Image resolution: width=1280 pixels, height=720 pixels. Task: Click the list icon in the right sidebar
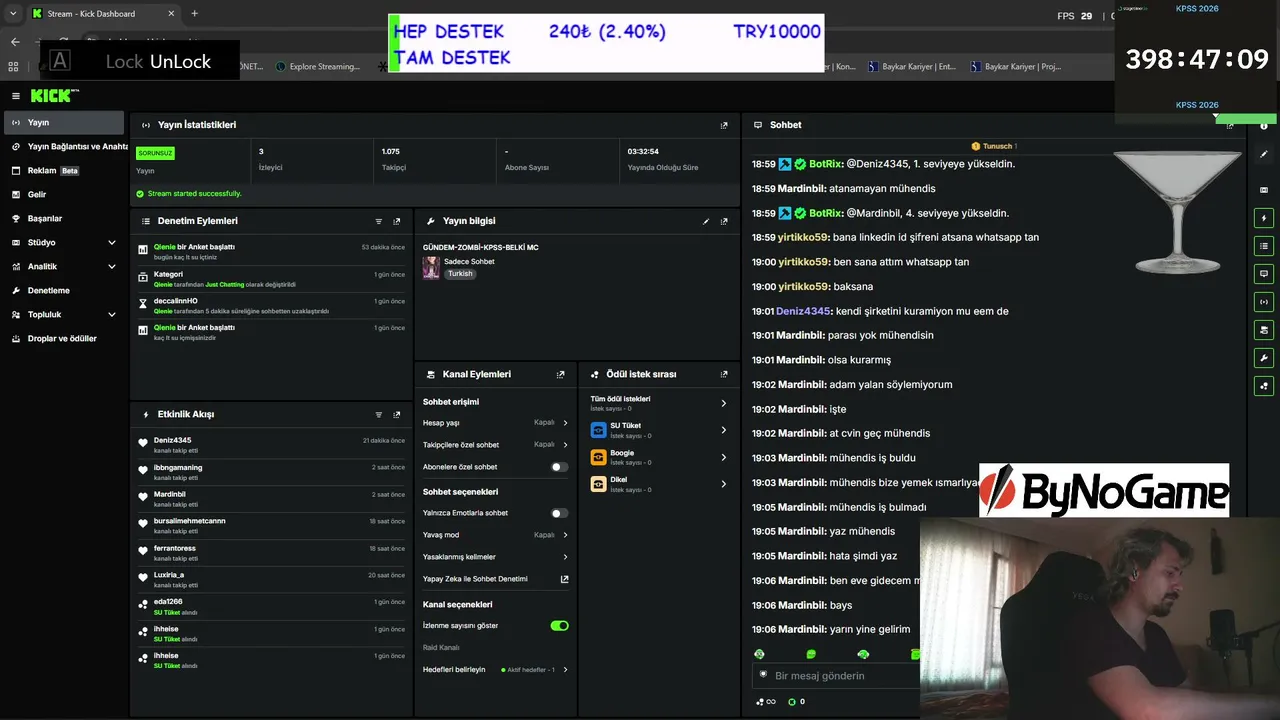(x=1264, y=246)
